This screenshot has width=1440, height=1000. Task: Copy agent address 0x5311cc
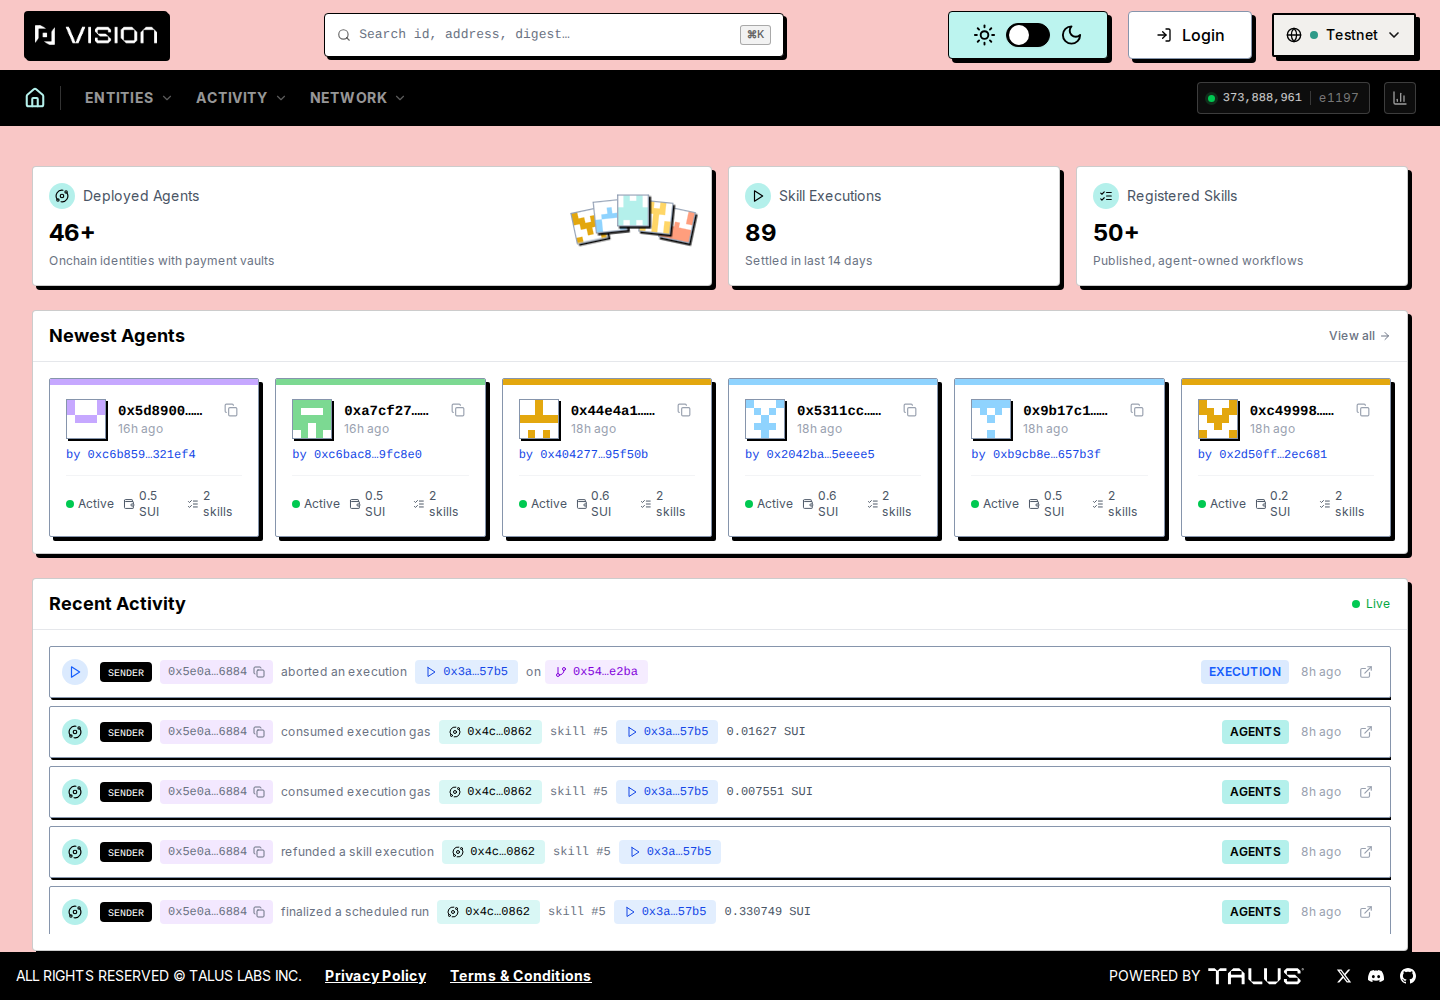pyautogui.click(x=910, y=410)
